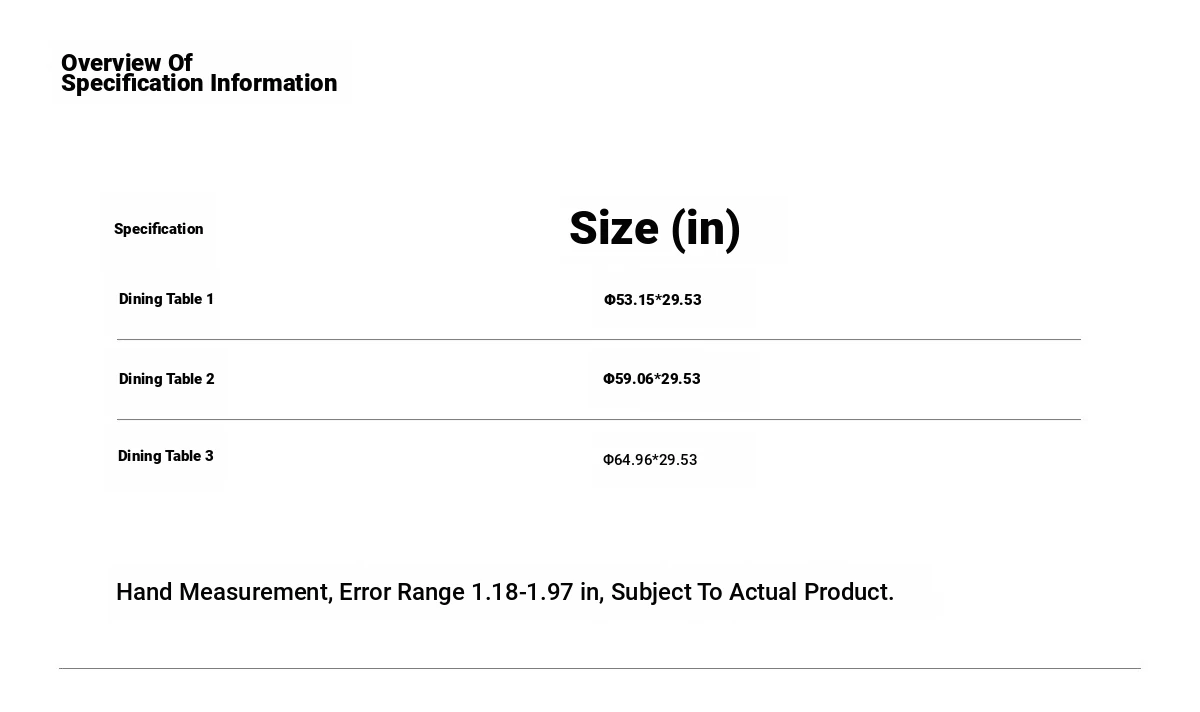The image size is (1200, 712).
Task: Click the Φ53.15*29.53 size value
Action: coord(652,300)
